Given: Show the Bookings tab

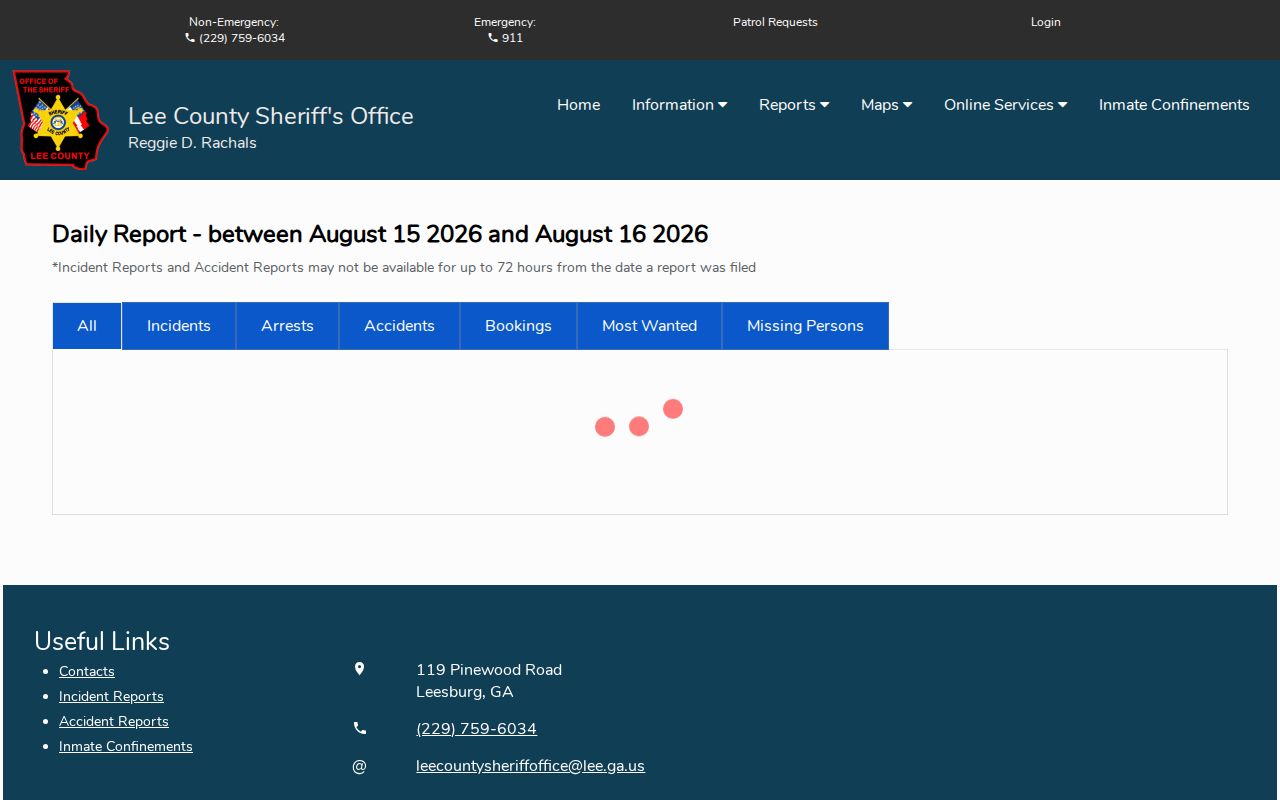Looking at the screenshot, I should pyautogui.click(x=518, y=326).
